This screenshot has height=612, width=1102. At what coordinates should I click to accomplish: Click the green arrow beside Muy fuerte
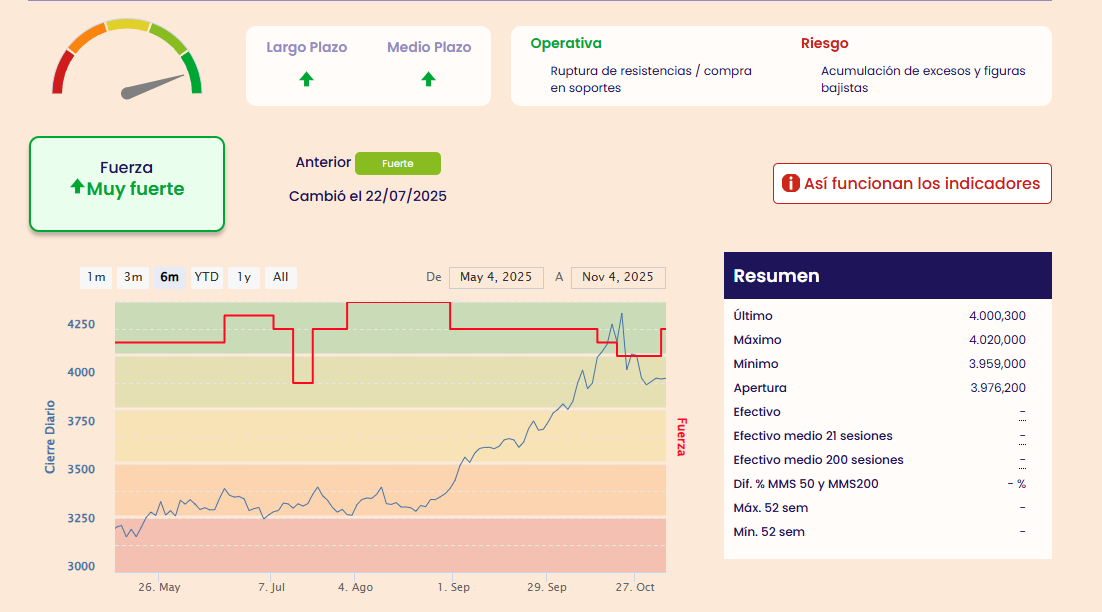click(77, 187)
